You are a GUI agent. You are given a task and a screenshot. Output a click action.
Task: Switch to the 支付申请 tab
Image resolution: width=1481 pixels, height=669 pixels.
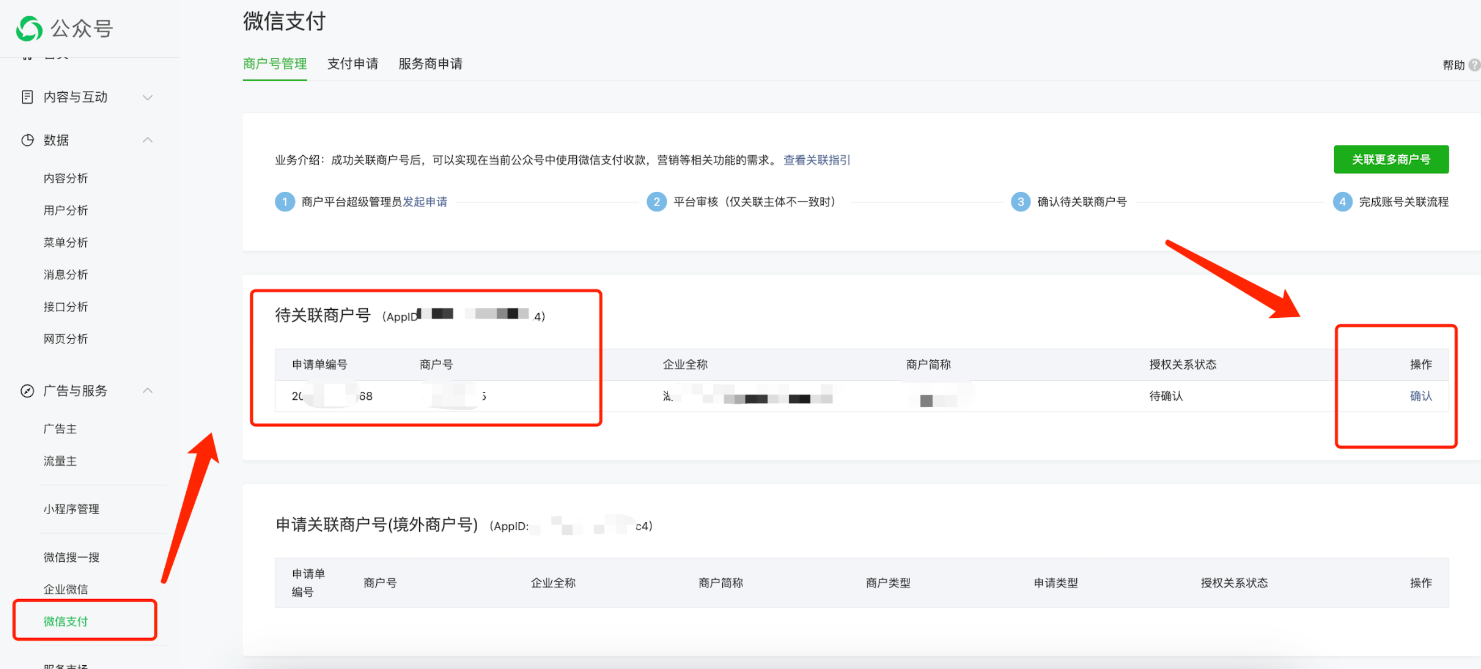(352, 64)
